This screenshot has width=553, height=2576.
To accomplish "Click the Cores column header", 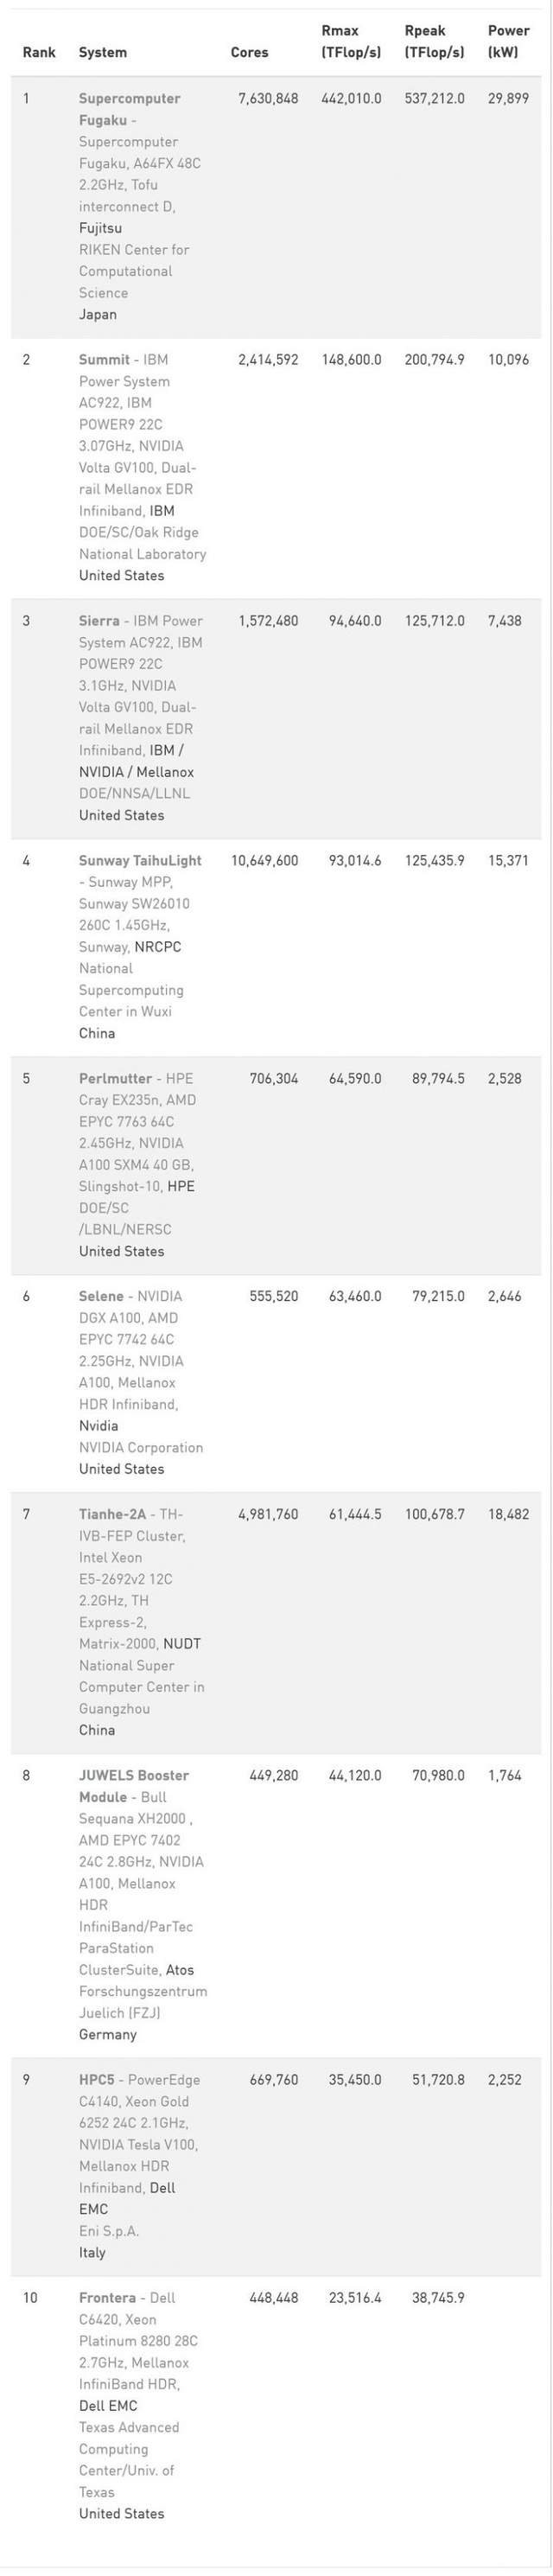I will tap(249, 53).
